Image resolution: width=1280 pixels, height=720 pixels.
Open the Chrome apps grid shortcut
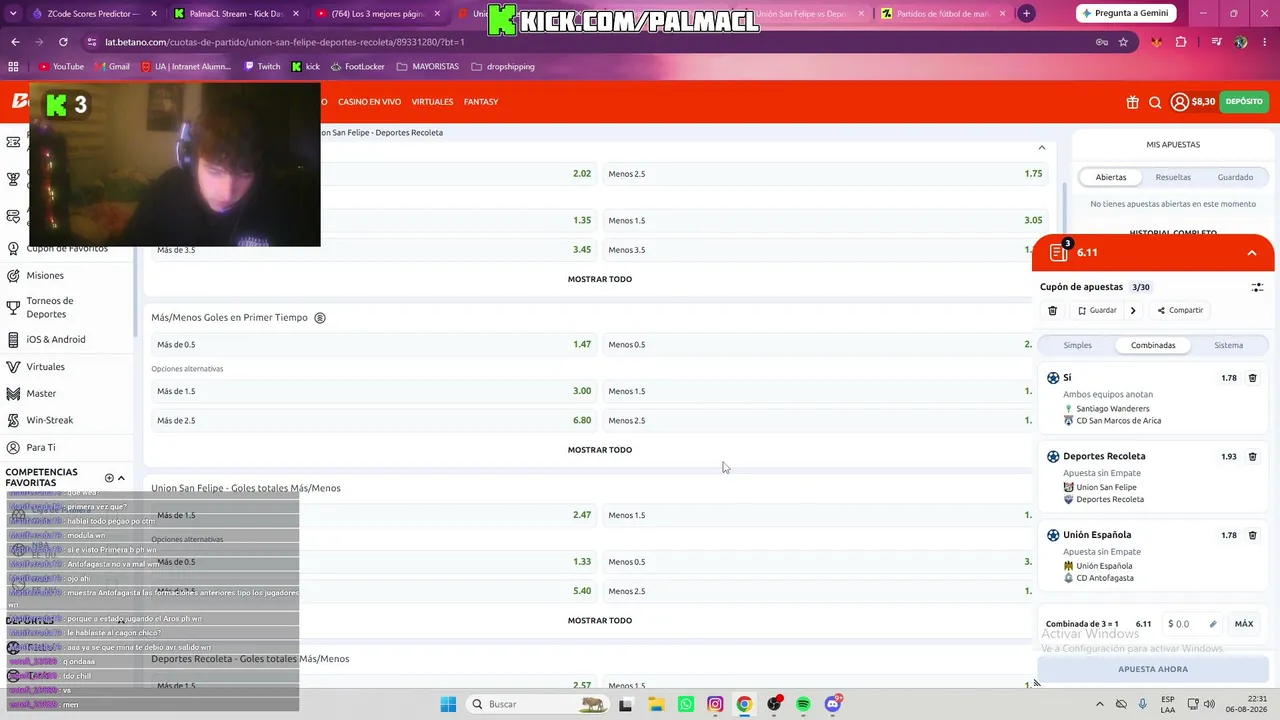pos(13,67)
